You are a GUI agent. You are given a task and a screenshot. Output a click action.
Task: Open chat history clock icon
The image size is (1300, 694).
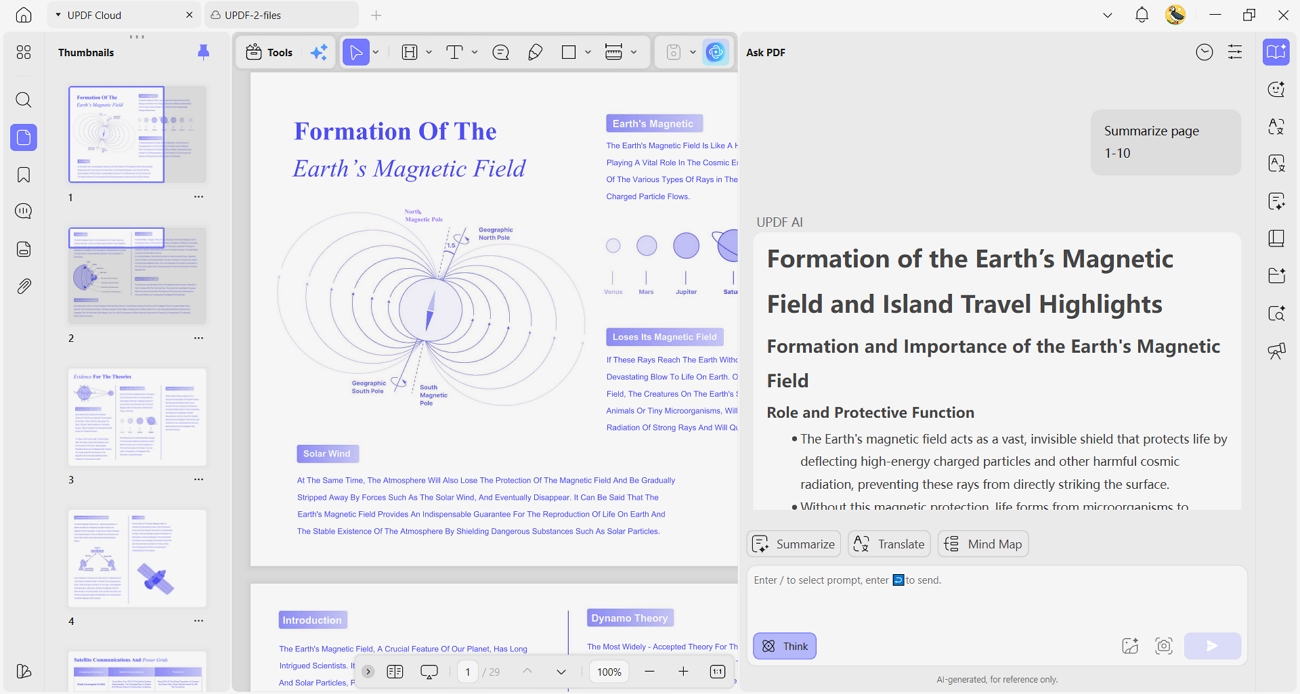point(1204,52)
